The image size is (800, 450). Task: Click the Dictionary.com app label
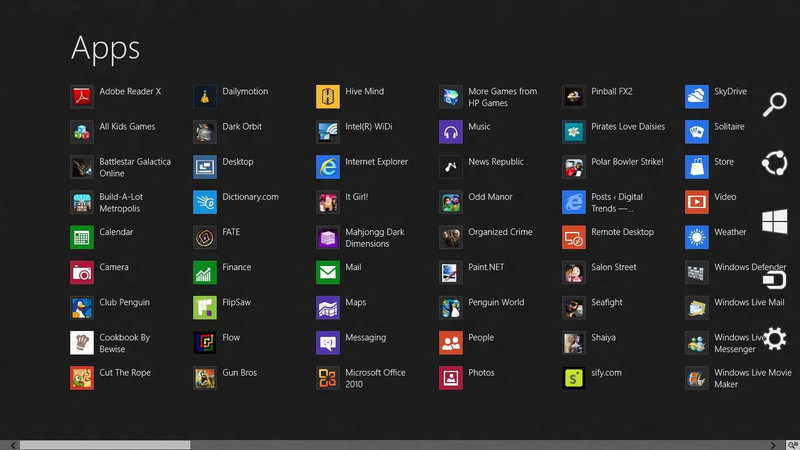(250, 197)
